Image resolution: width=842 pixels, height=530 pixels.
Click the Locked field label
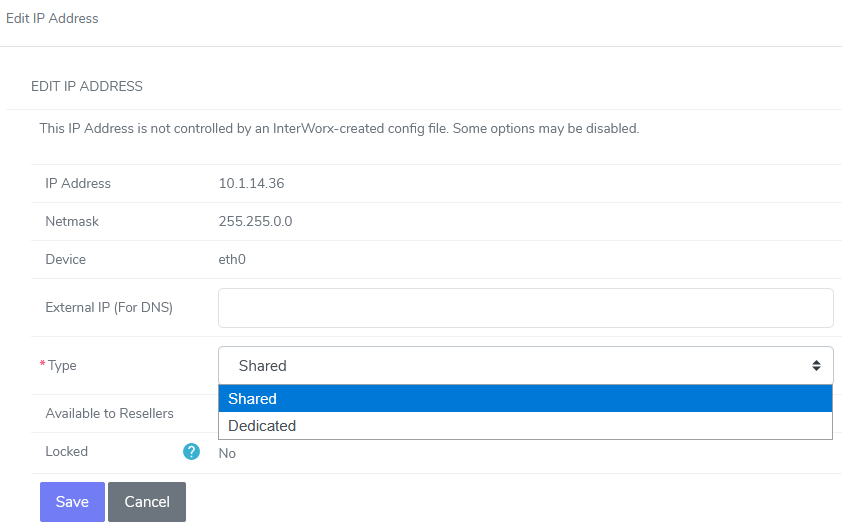(66, 452)
